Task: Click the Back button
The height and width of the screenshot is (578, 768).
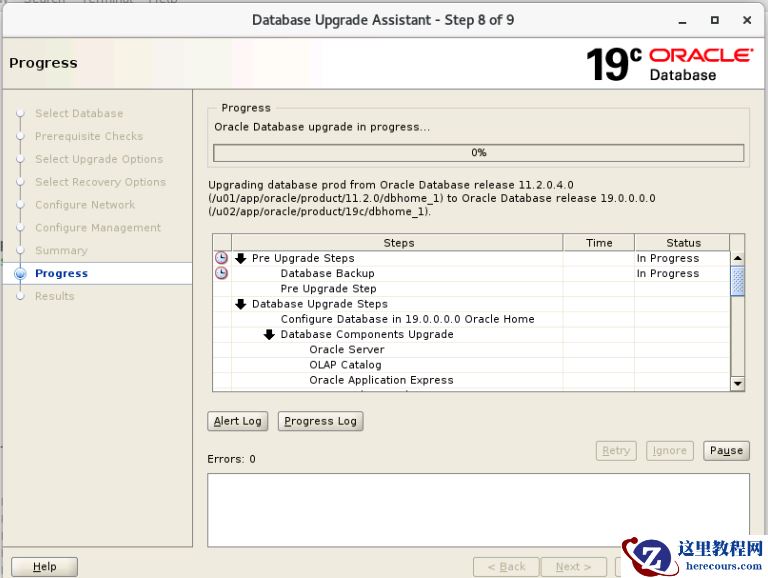Action: [506, 567]
